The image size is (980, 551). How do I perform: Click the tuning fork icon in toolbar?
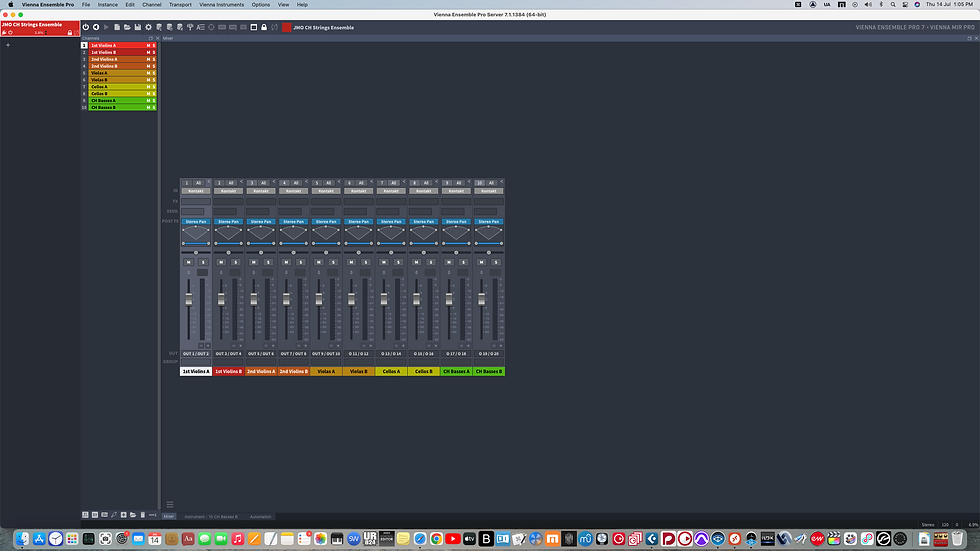click(190, 27)
